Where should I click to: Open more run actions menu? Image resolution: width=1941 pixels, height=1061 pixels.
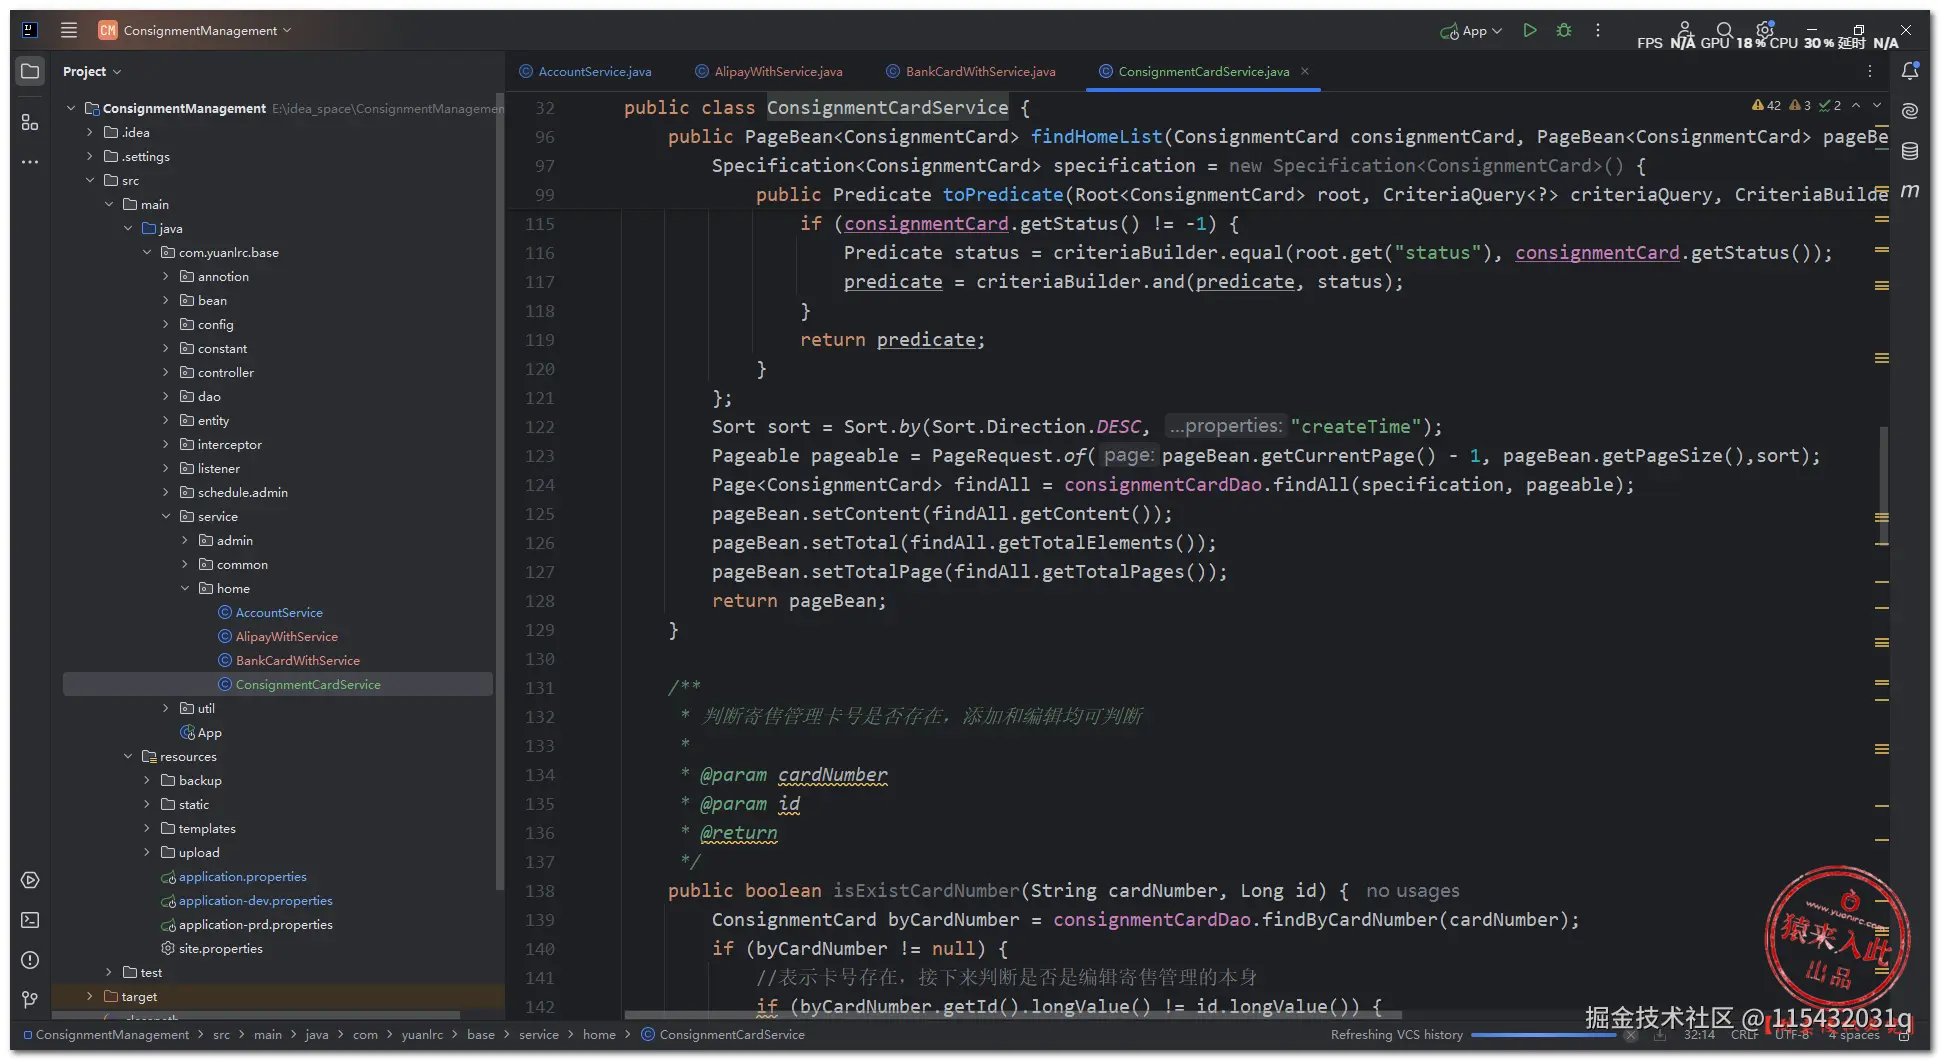click(1598, 30)
